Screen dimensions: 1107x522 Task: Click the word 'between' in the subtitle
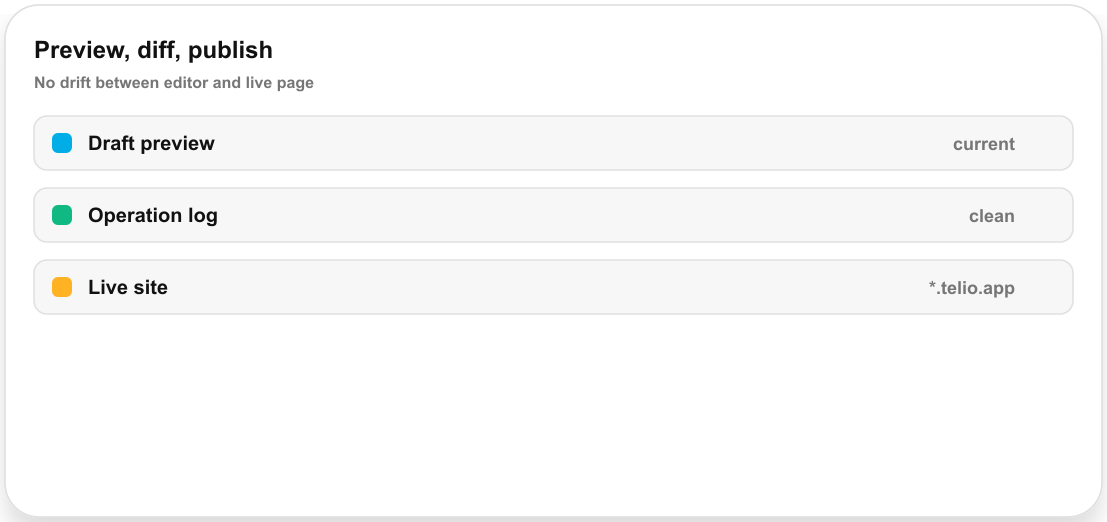tap(127, 83)
